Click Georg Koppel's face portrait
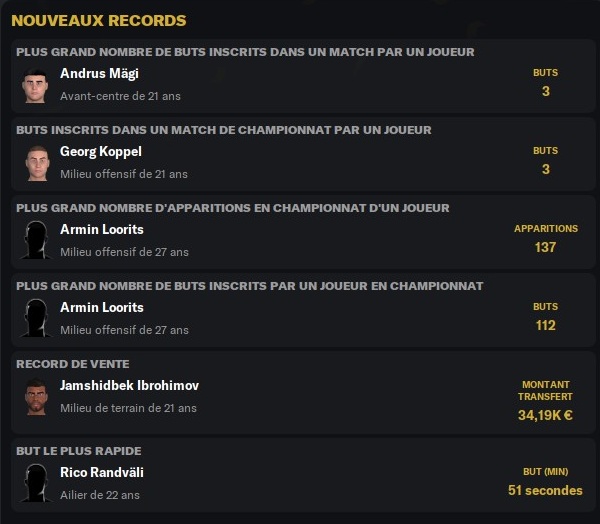 pyautogui.click(x=36, y=162)
